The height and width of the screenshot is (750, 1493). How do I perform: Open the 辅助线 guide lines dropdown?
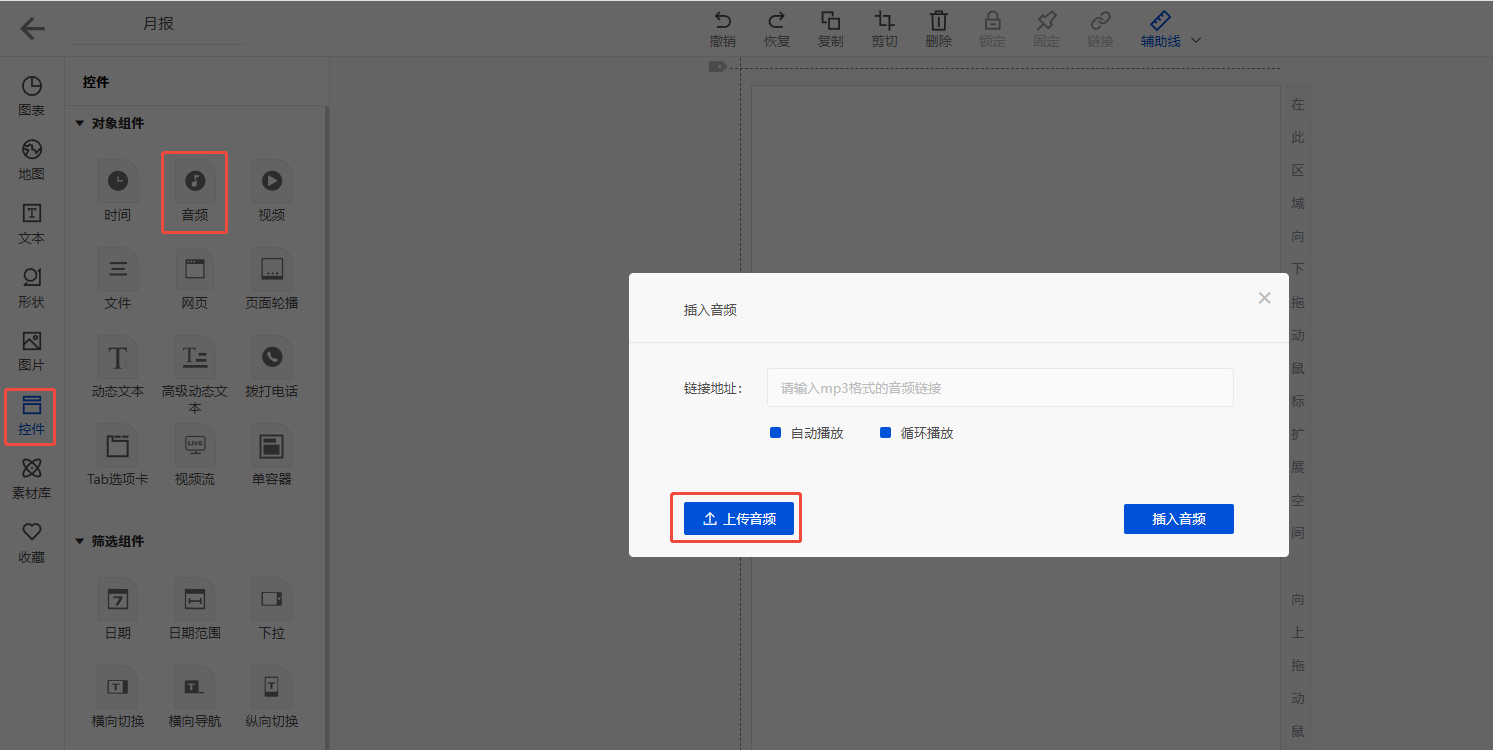[x=1170, y=30]
